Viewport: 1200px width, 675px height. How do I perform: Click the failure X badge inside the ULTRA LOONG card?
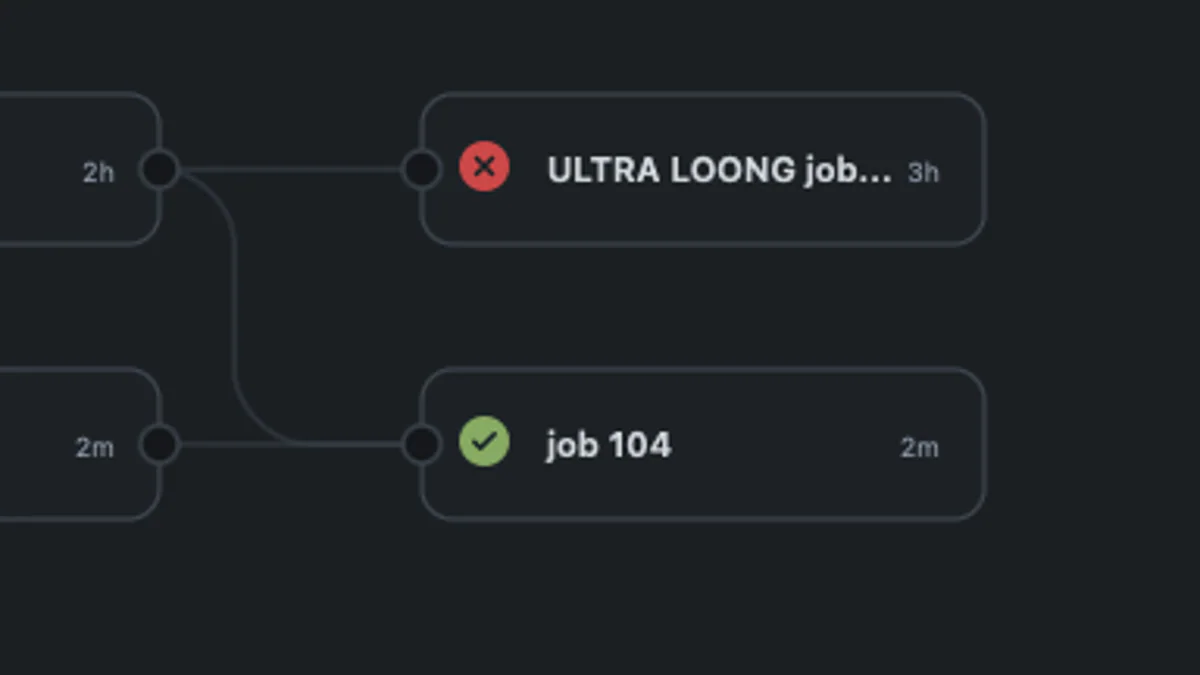point(483,168)
